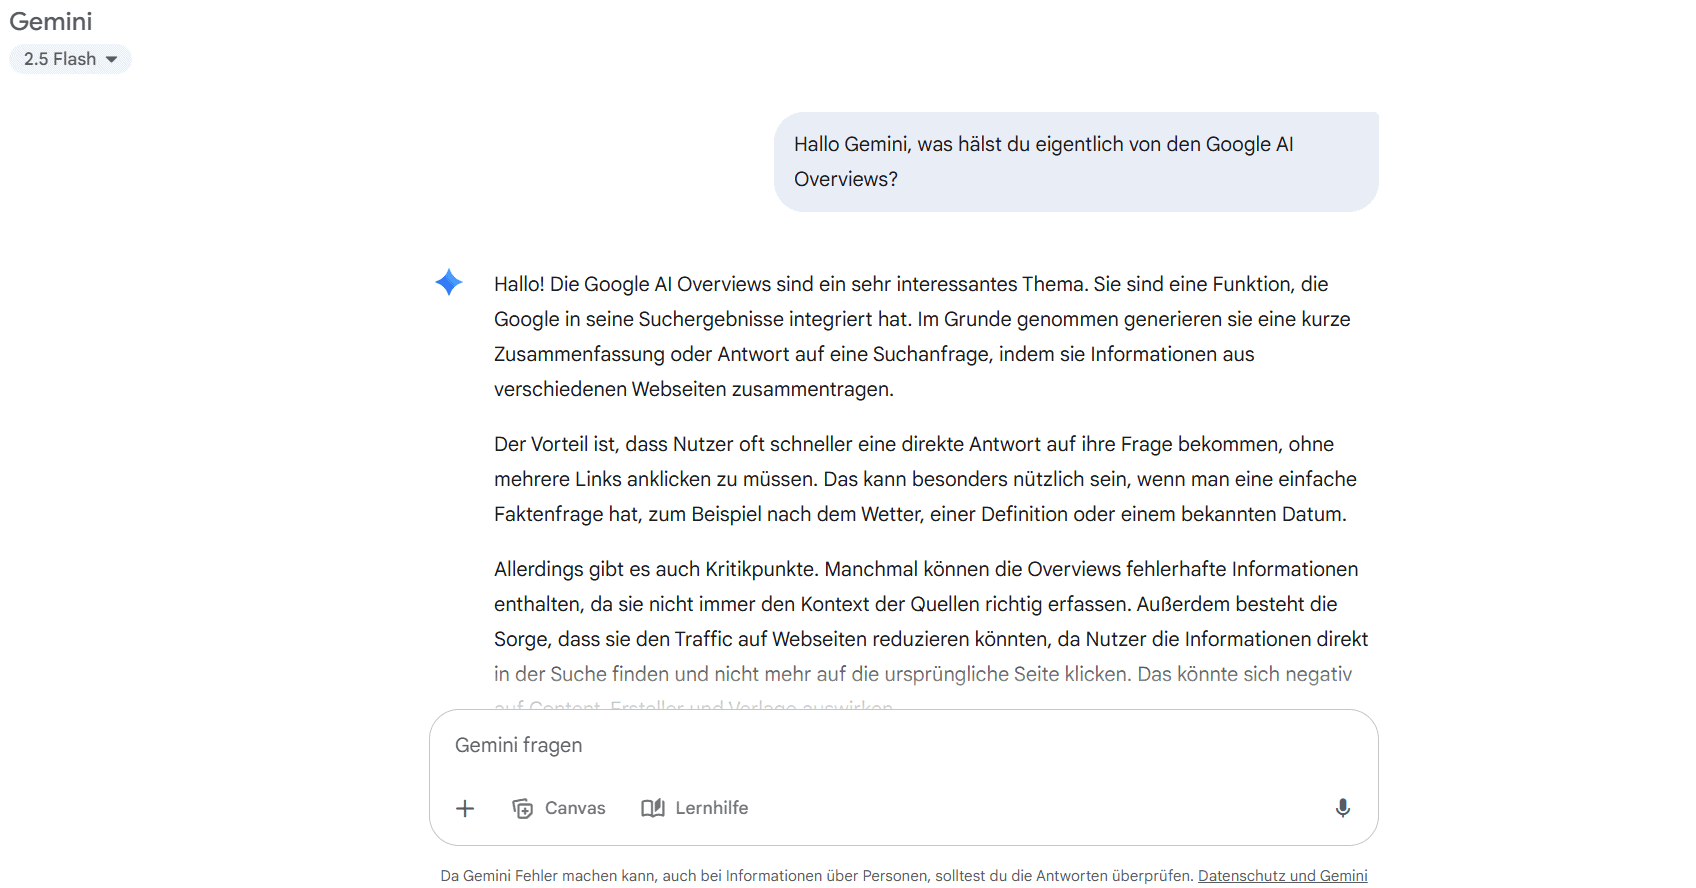1696x888 pixels.
Task: Click the Canvas icon in prompt bar
Action: (523, 808)
